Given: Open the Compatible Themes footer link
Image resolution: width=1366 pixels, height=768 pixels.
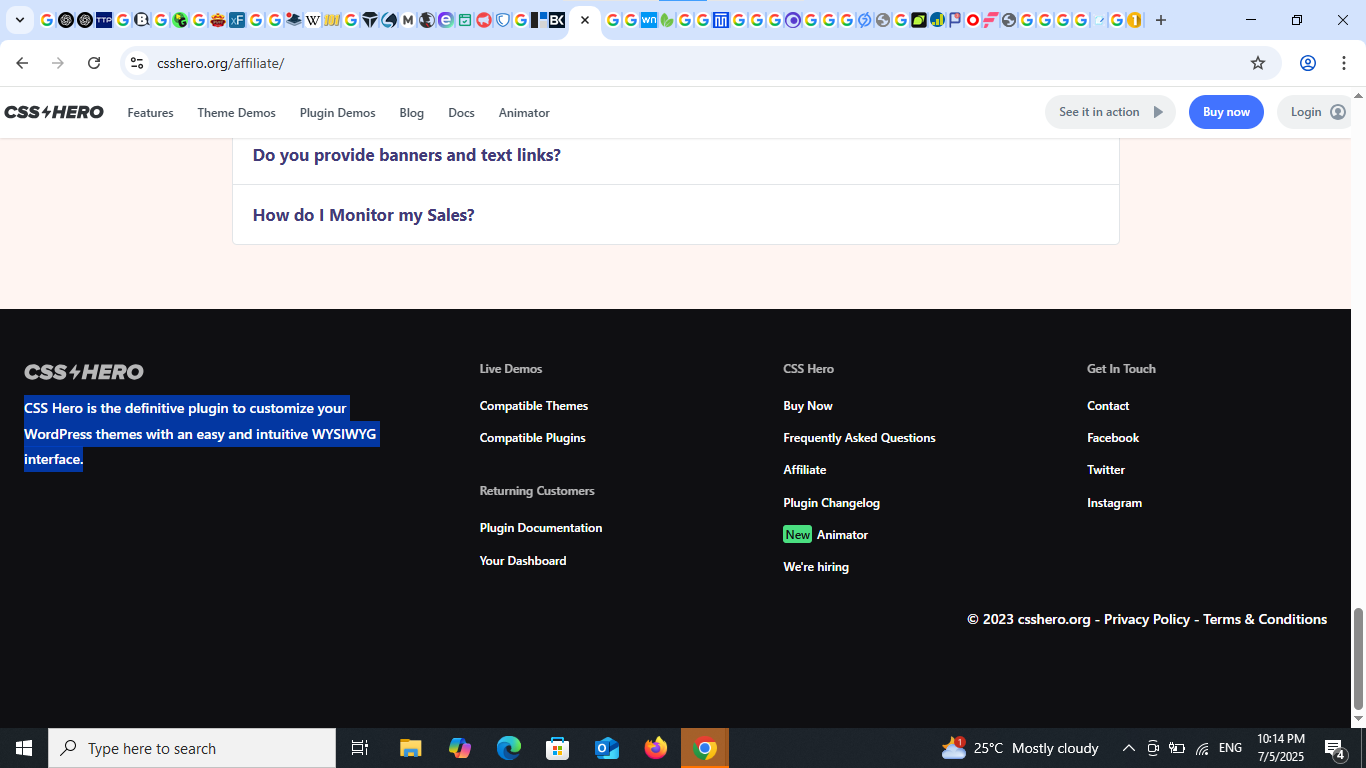Looking at the screenshot, I should [534, 406].
